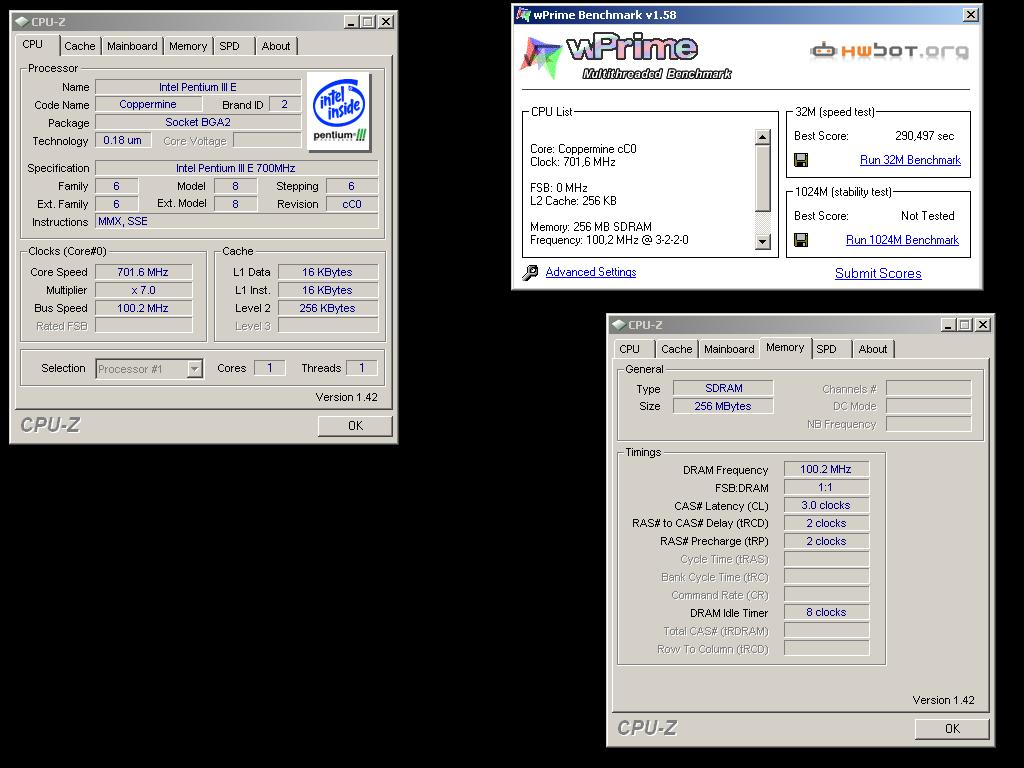Click the Threads count field

click(x=362, y=368)
